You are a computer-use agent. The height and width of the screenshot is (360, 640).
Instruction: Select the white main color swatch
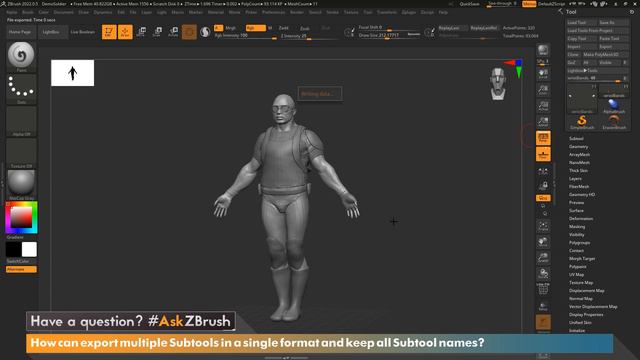coord(29,249)
